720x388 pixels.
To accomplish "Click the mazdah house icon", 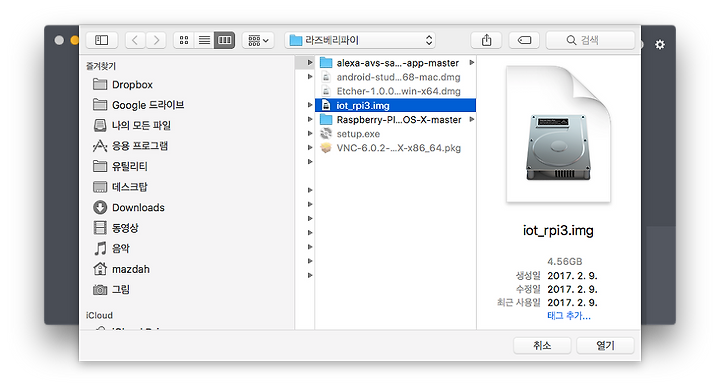I will [x=100, y=269].
